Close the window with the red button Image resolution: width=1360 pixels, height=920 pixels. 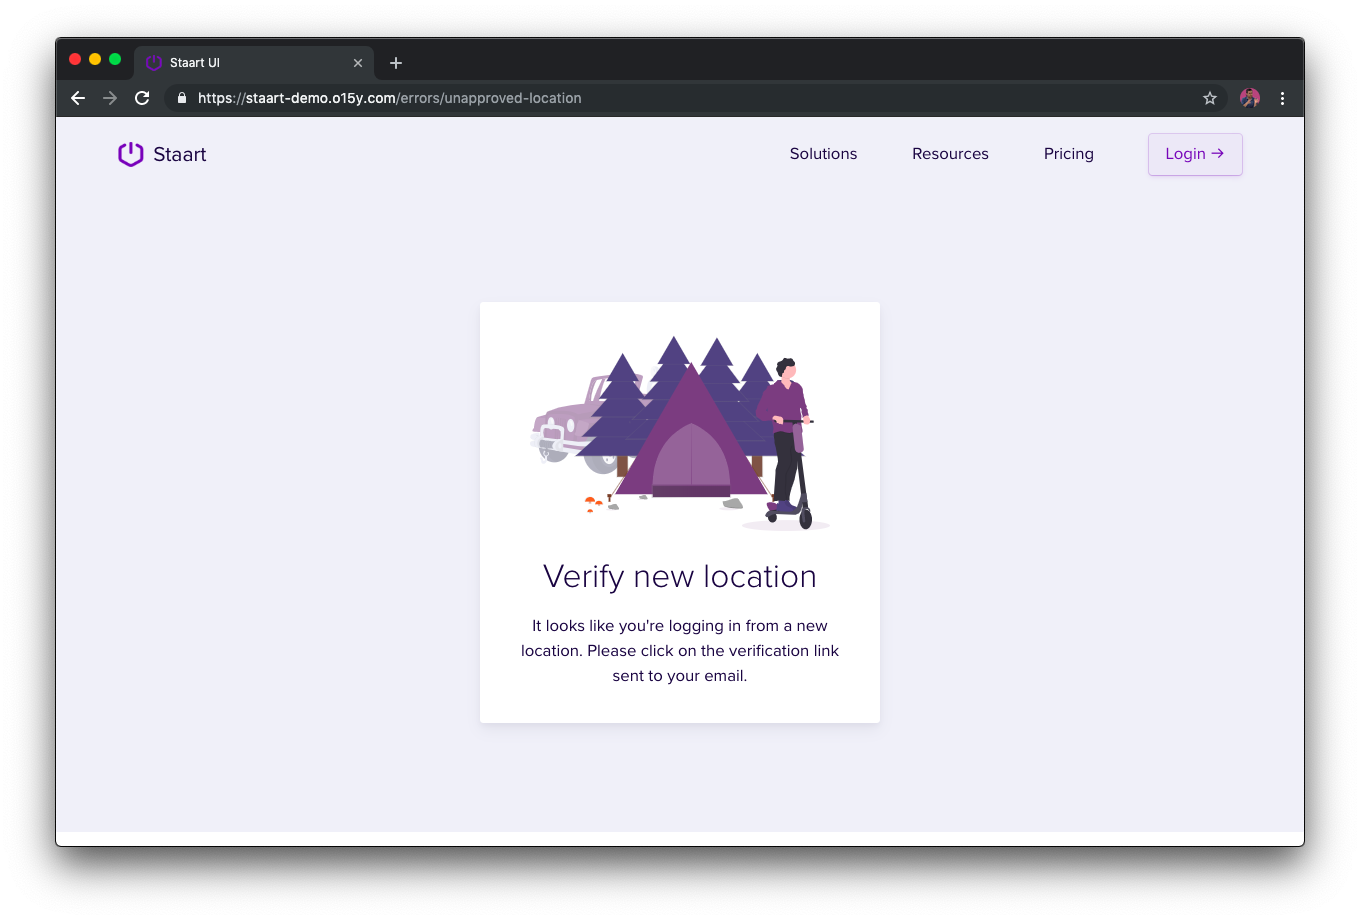(x=75, y=60)
